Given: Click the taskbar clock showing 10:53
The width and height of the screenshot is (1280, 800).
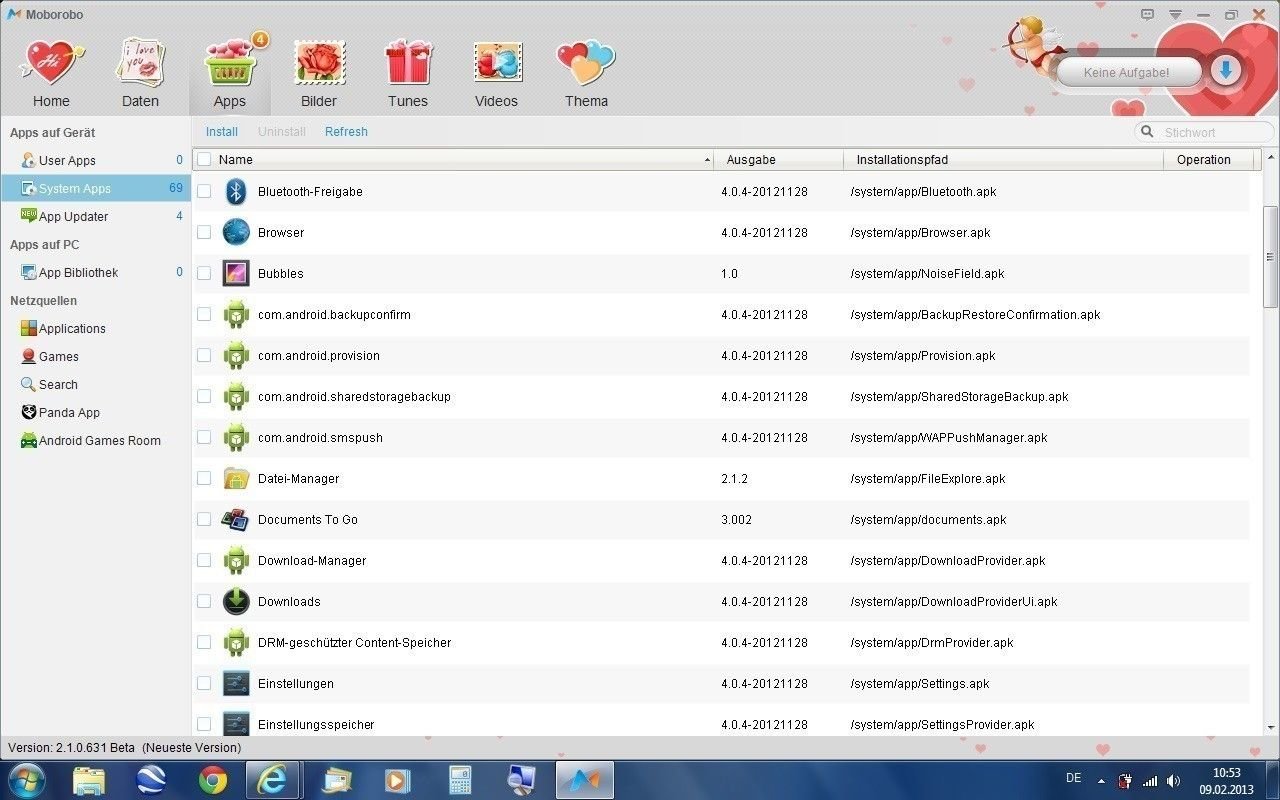Looking at the screenshot, I should tap(1226, 781).
